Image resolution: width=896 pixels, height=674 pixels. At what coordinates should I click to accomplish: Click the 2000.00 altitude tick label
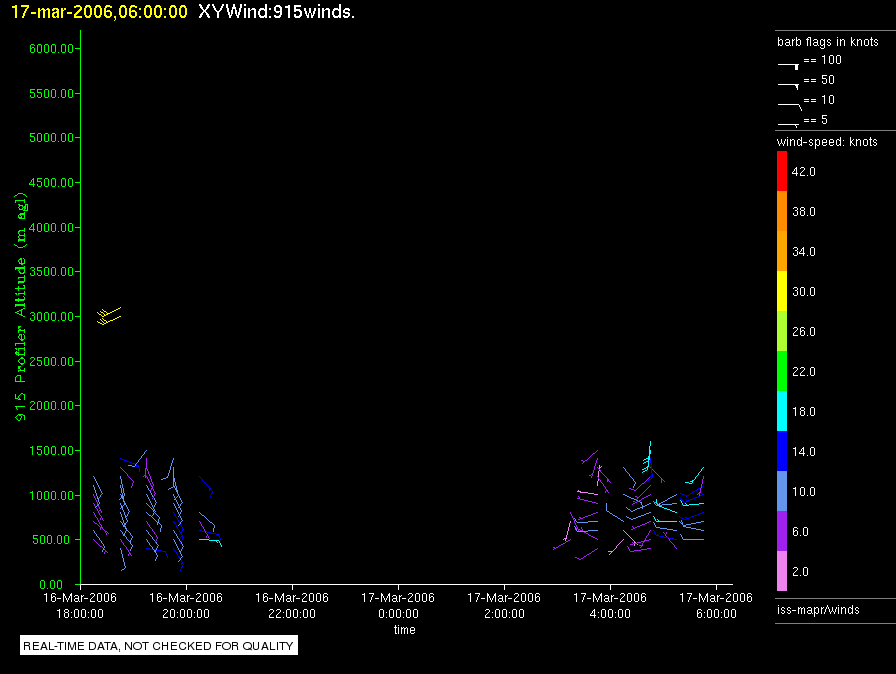(51, 406)
